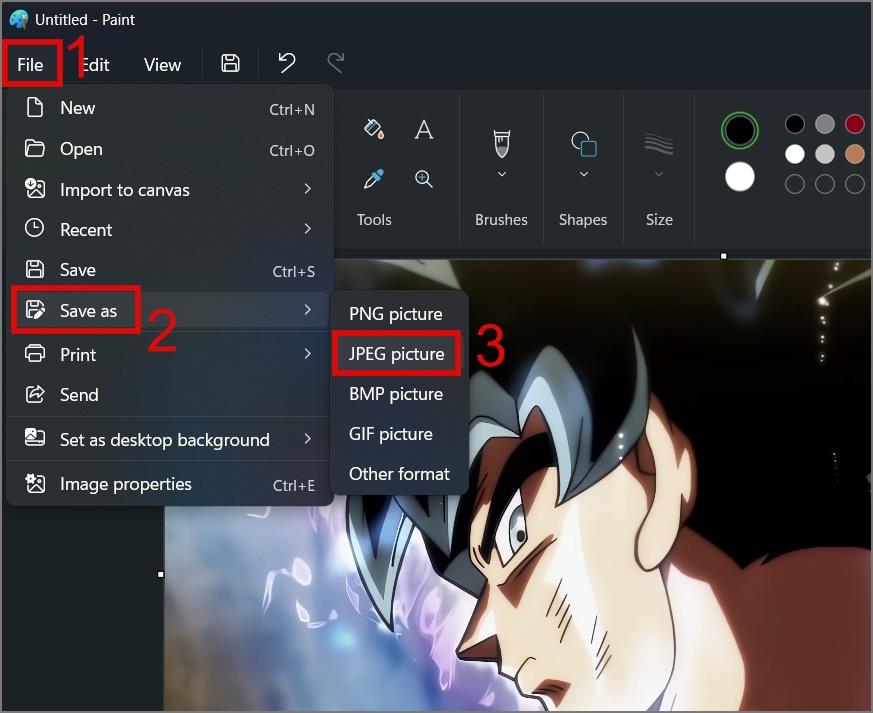Image resolution: width=873 pixels, height=713 pixels.
Task: Click the Print printer icon
Action: (35, 353)
